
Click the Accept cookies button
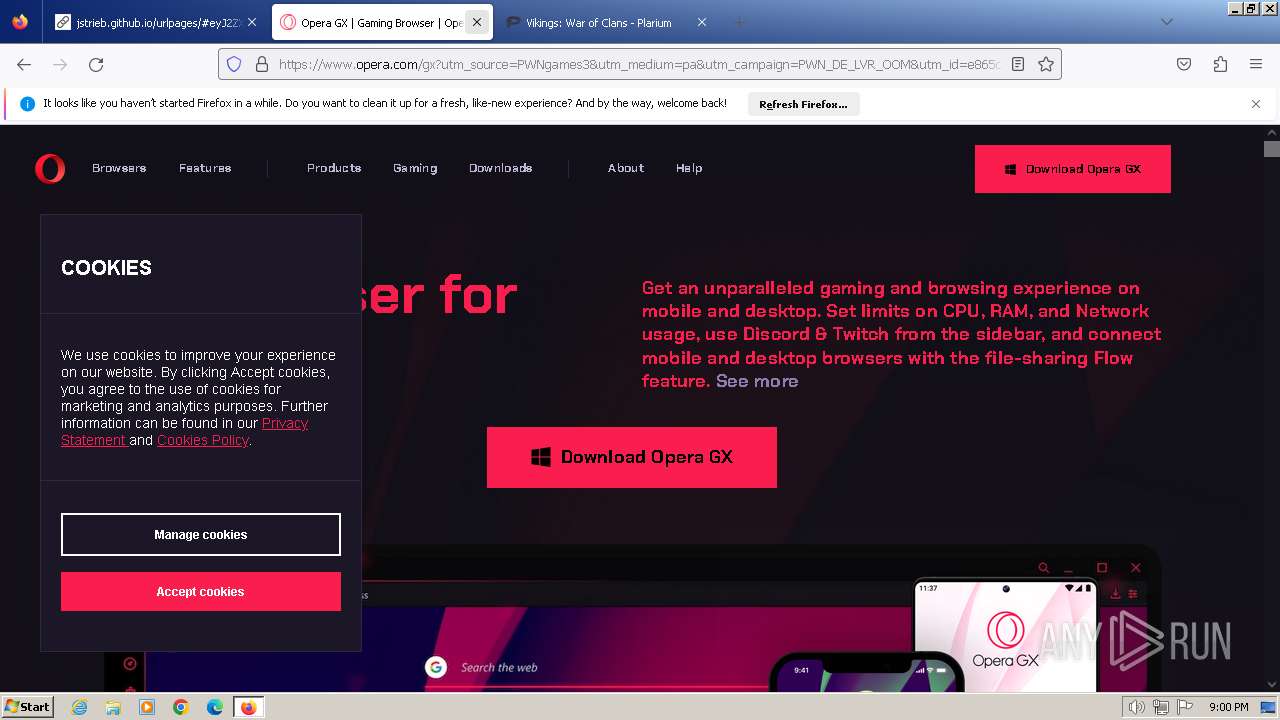(201, 591)
